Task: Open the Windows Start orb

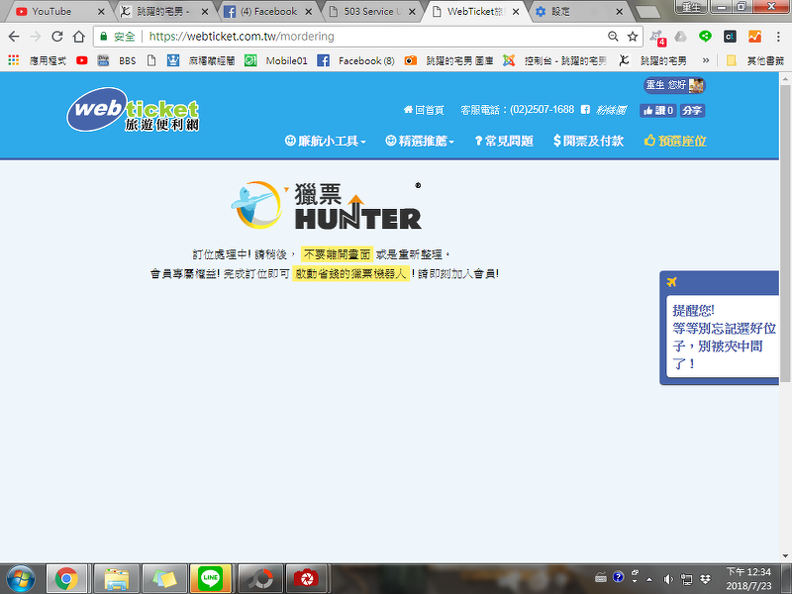Action: pyautogui.click(x=21, y=578)
